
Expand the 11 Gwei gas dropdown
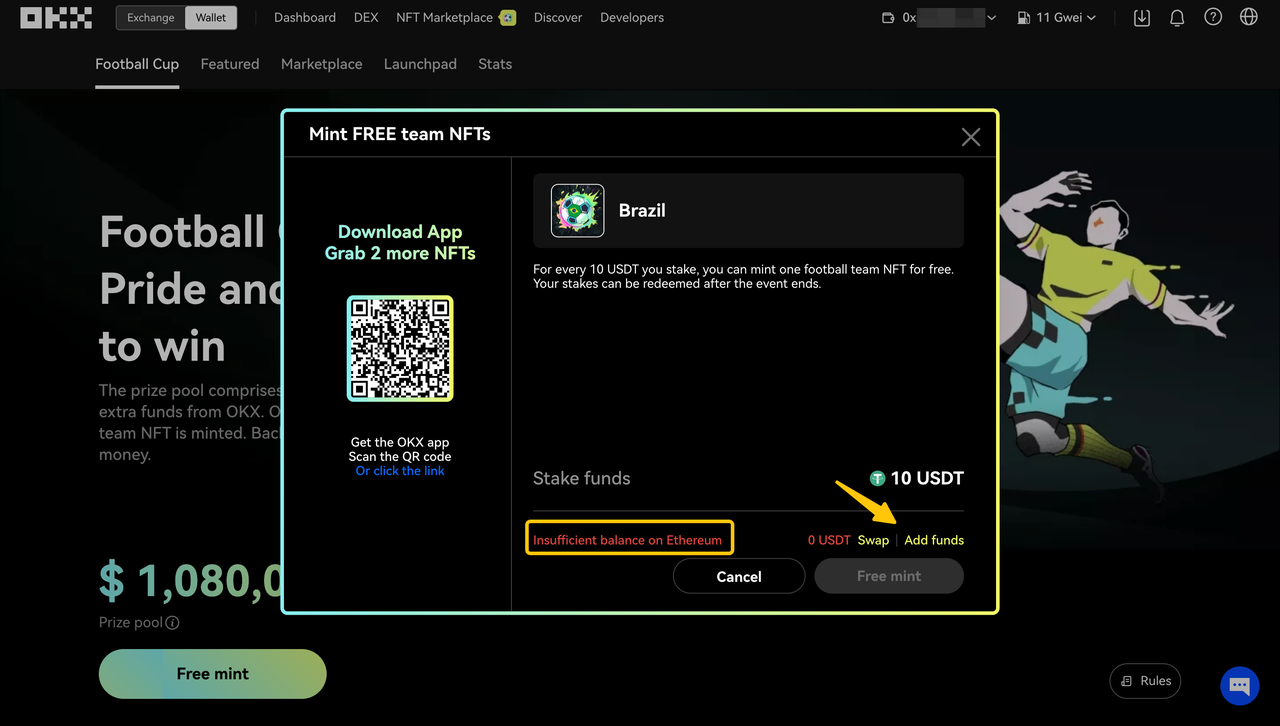point(1057,18)
